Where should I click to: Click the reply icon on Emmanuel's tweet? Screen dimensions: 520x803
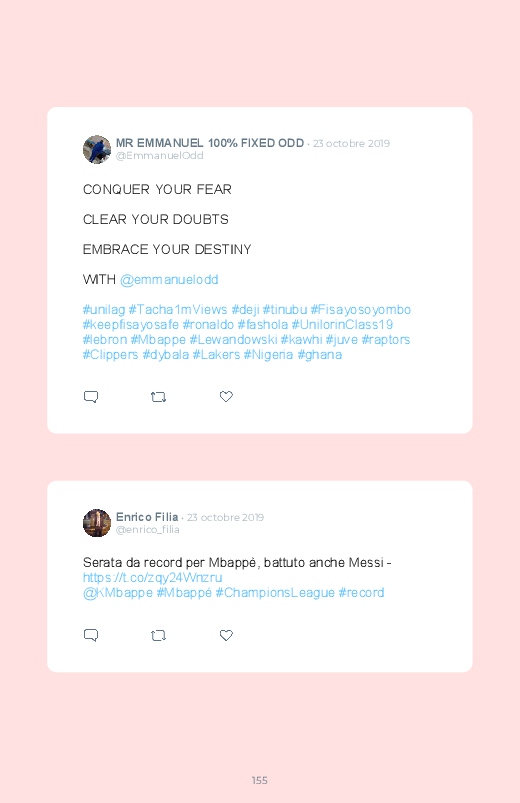click(91, 397)
